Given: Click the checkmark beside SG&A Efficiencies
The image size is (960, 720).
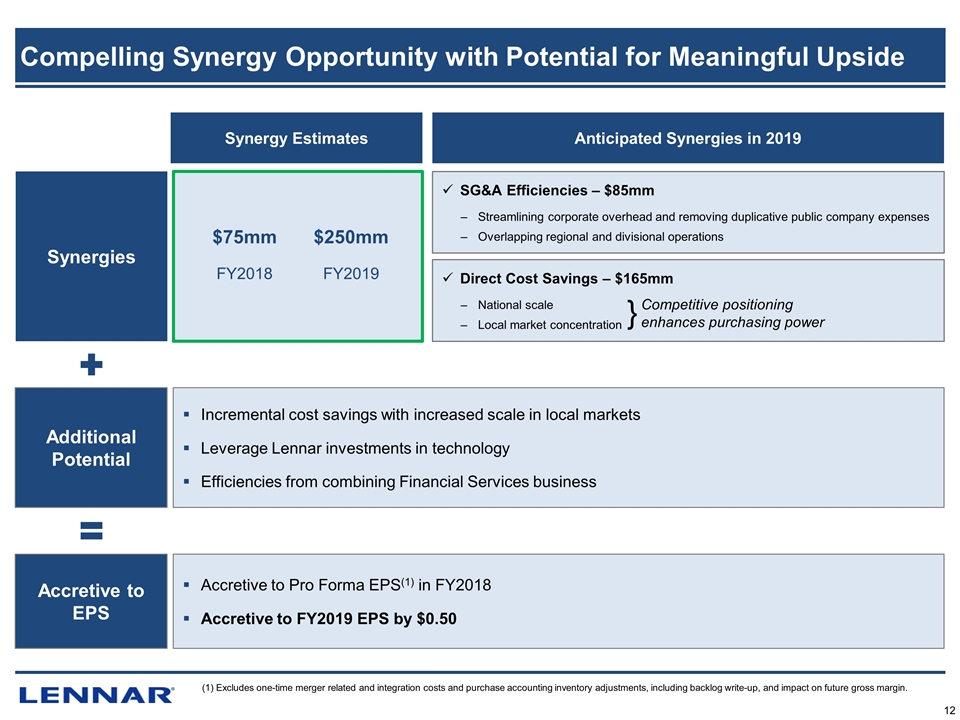Looking at the screenshot, I should (x=447, y=190).
